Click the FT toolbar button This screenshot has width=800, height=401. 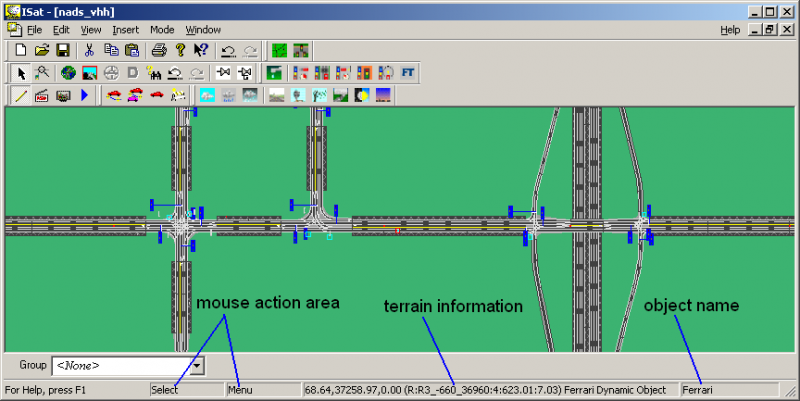408,72
